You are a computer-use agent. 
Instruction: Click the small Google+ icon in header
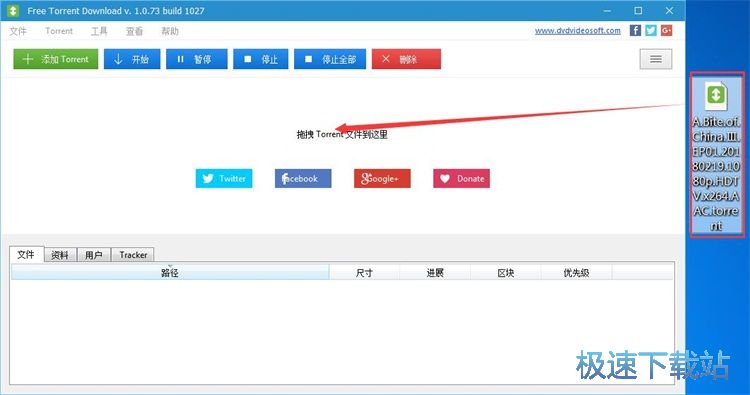[666, 30]
